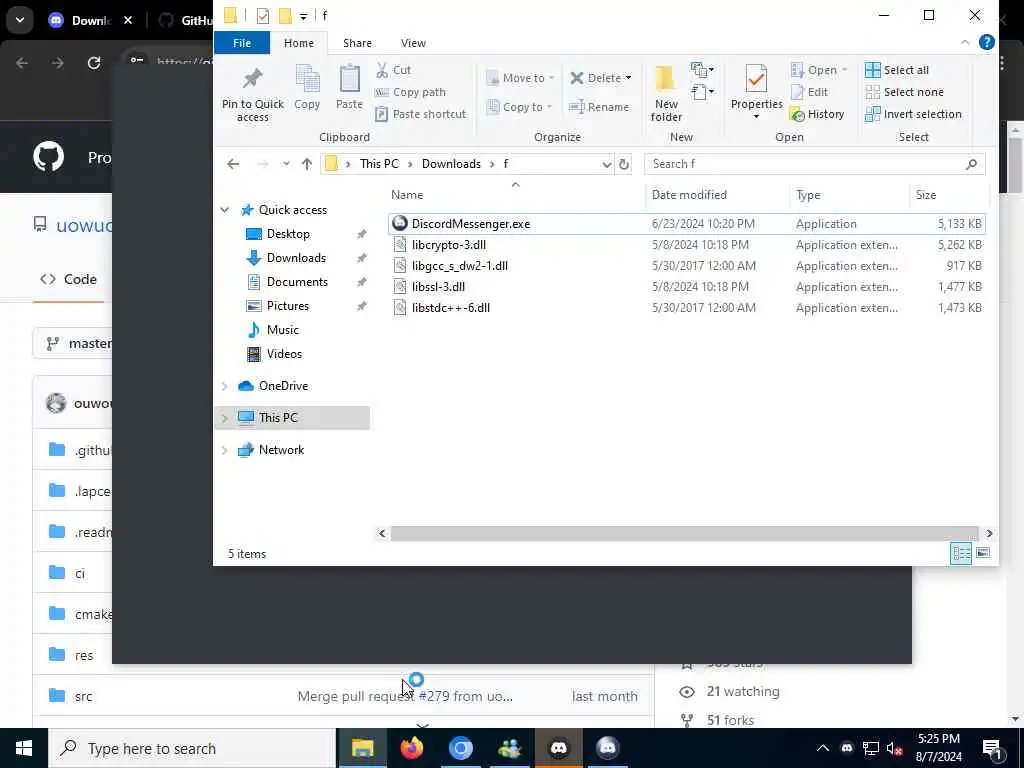Open address bar history dropdown

[606, 165]
